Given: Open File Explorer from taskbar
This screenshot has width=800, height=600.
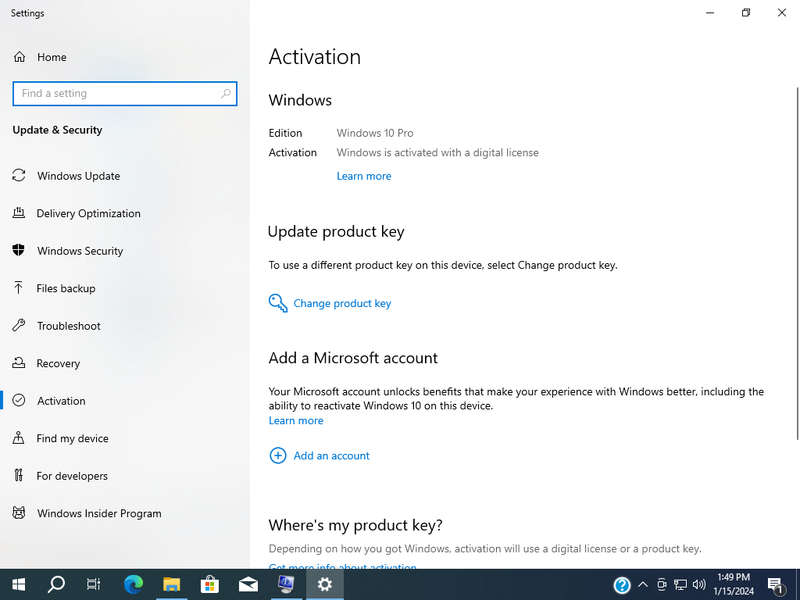Looking at the screenshot, I should pyautogui.click(x=171, y=584).
